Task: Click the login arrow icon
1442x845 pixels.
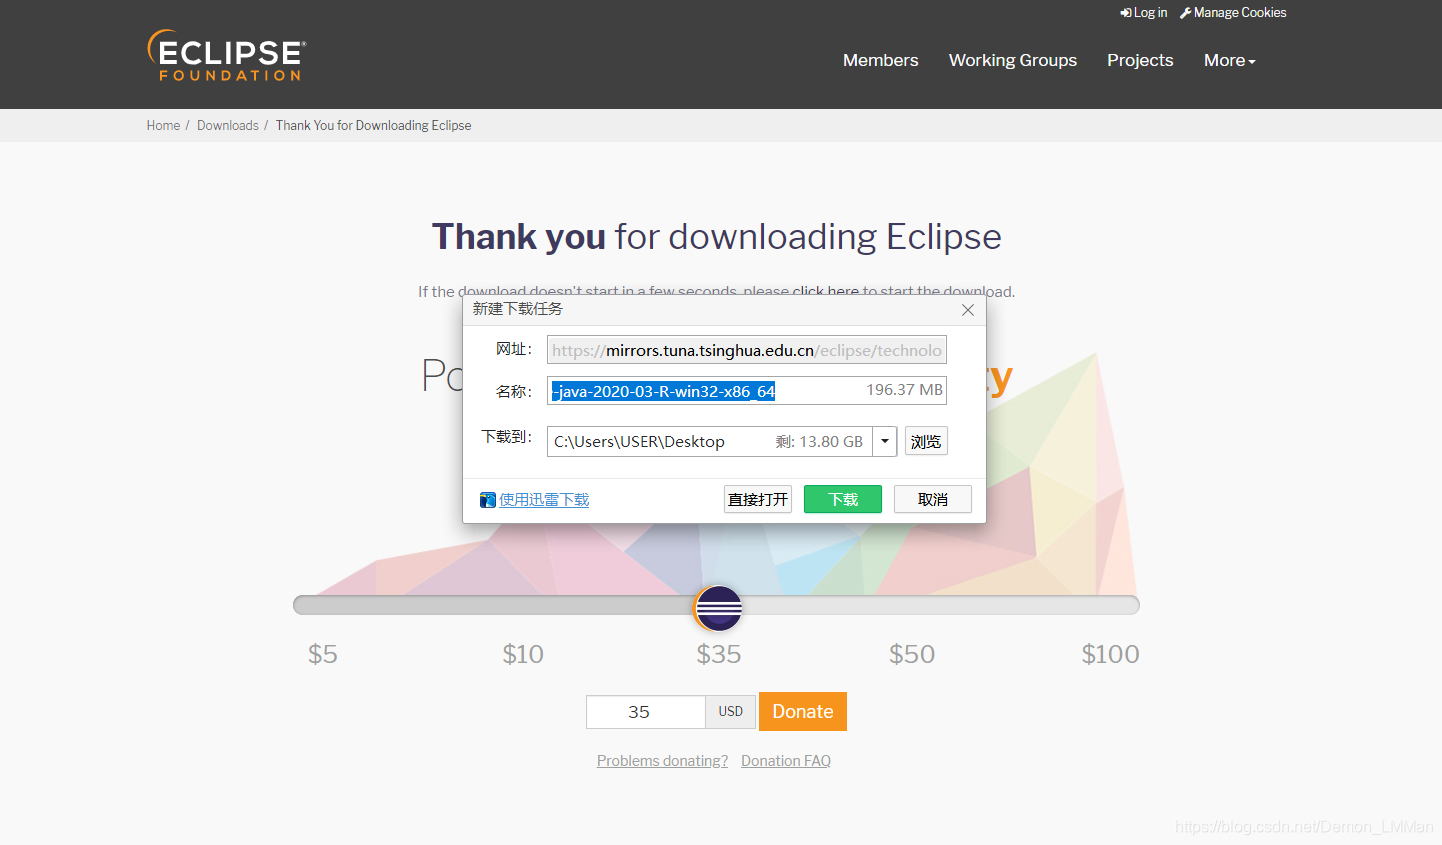Action: [1125, 13]
